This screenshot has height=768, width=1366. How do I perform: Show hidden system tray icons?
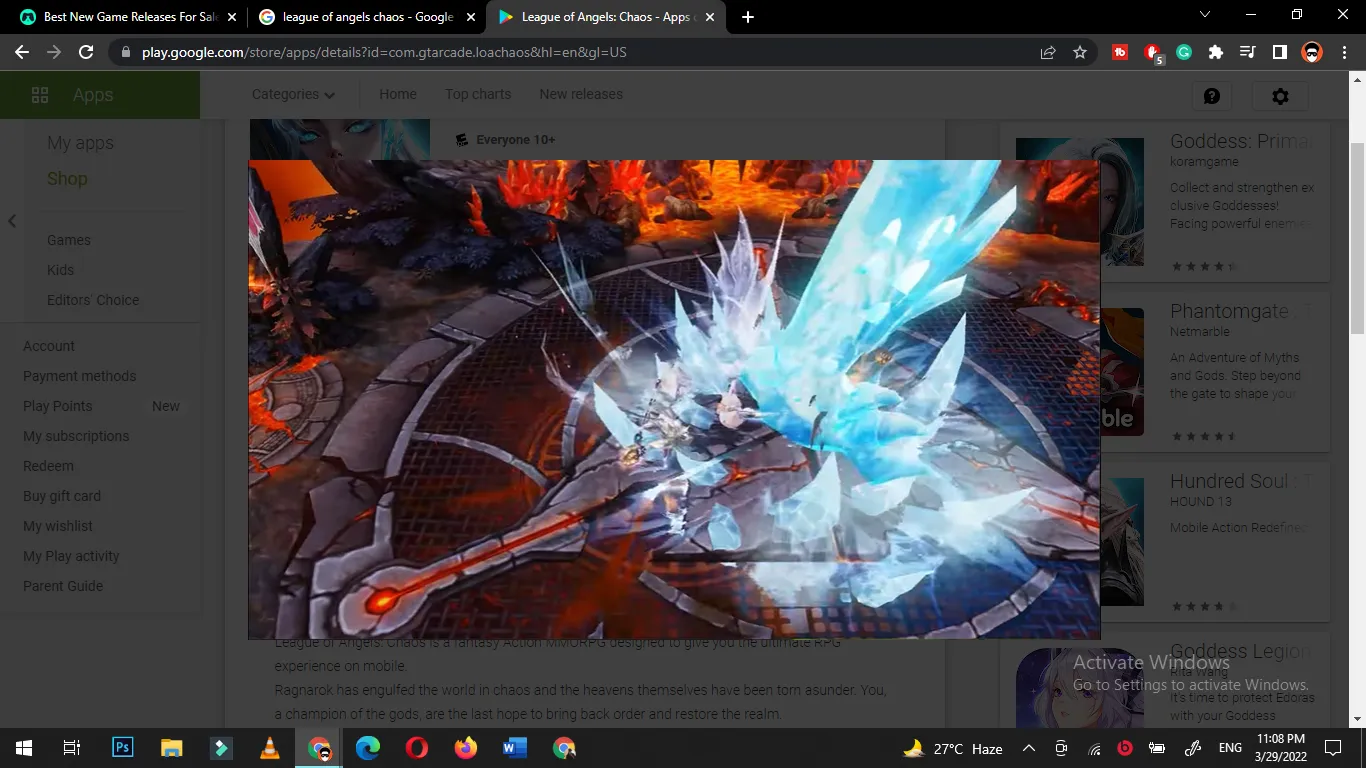point(1028,748)
